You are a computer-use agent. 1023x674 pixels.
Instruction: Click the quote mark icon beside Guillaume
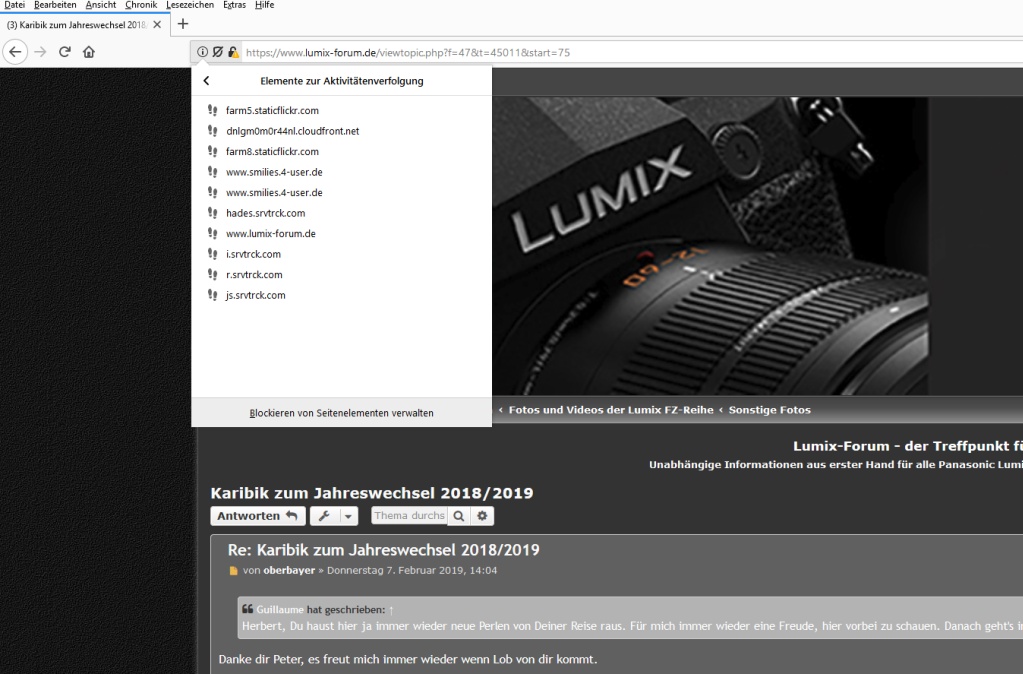click(247, 609)
